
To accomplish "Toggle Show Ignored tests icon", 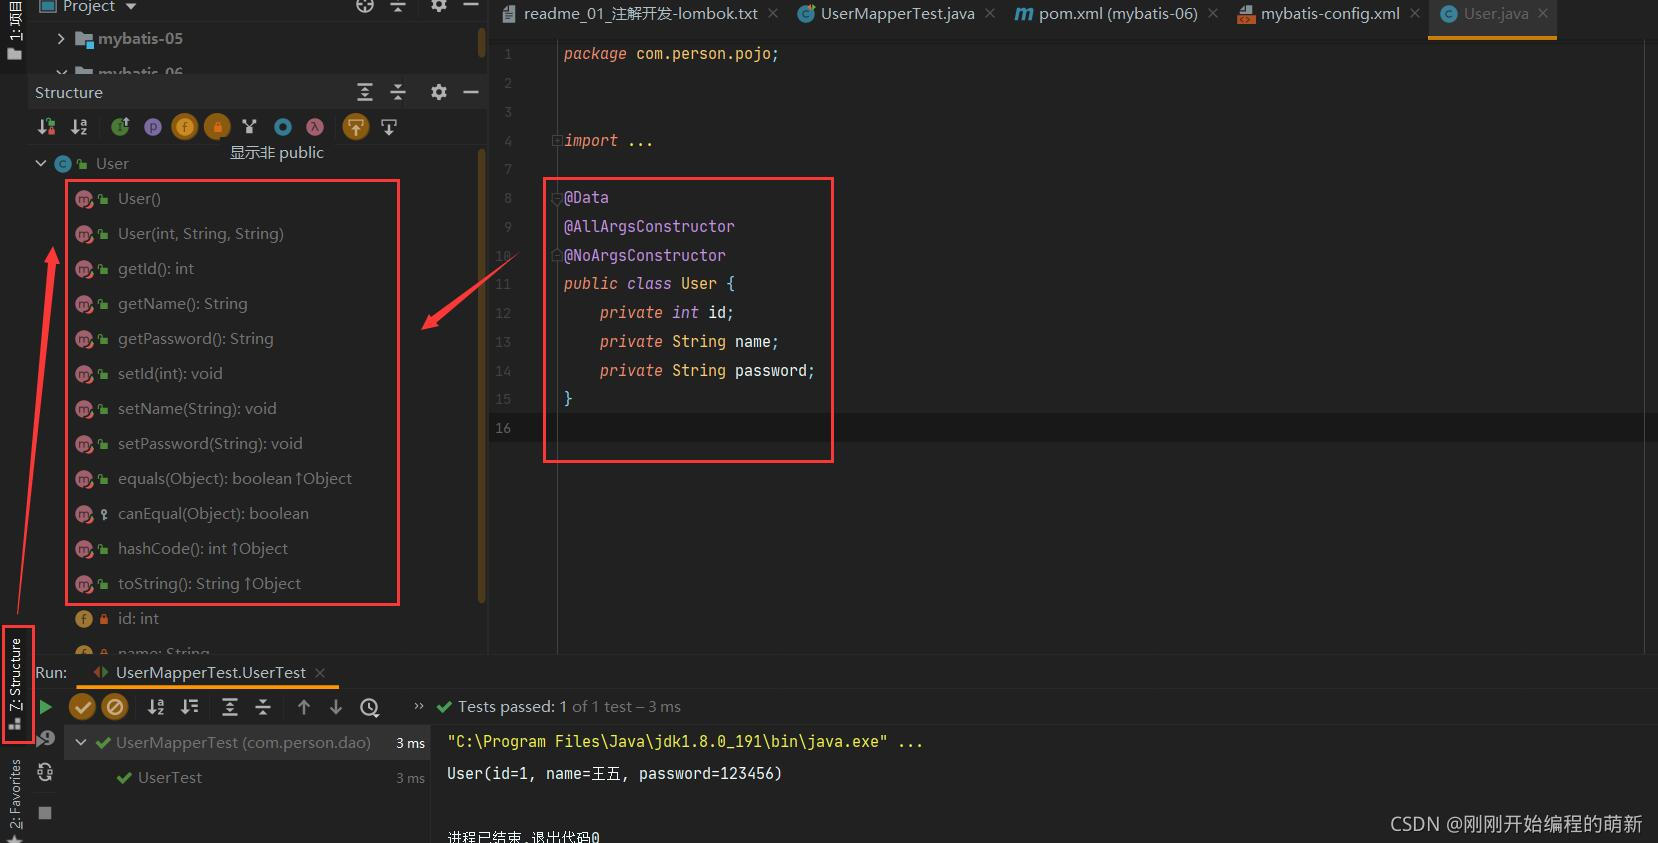I will (x=115, y=707).
